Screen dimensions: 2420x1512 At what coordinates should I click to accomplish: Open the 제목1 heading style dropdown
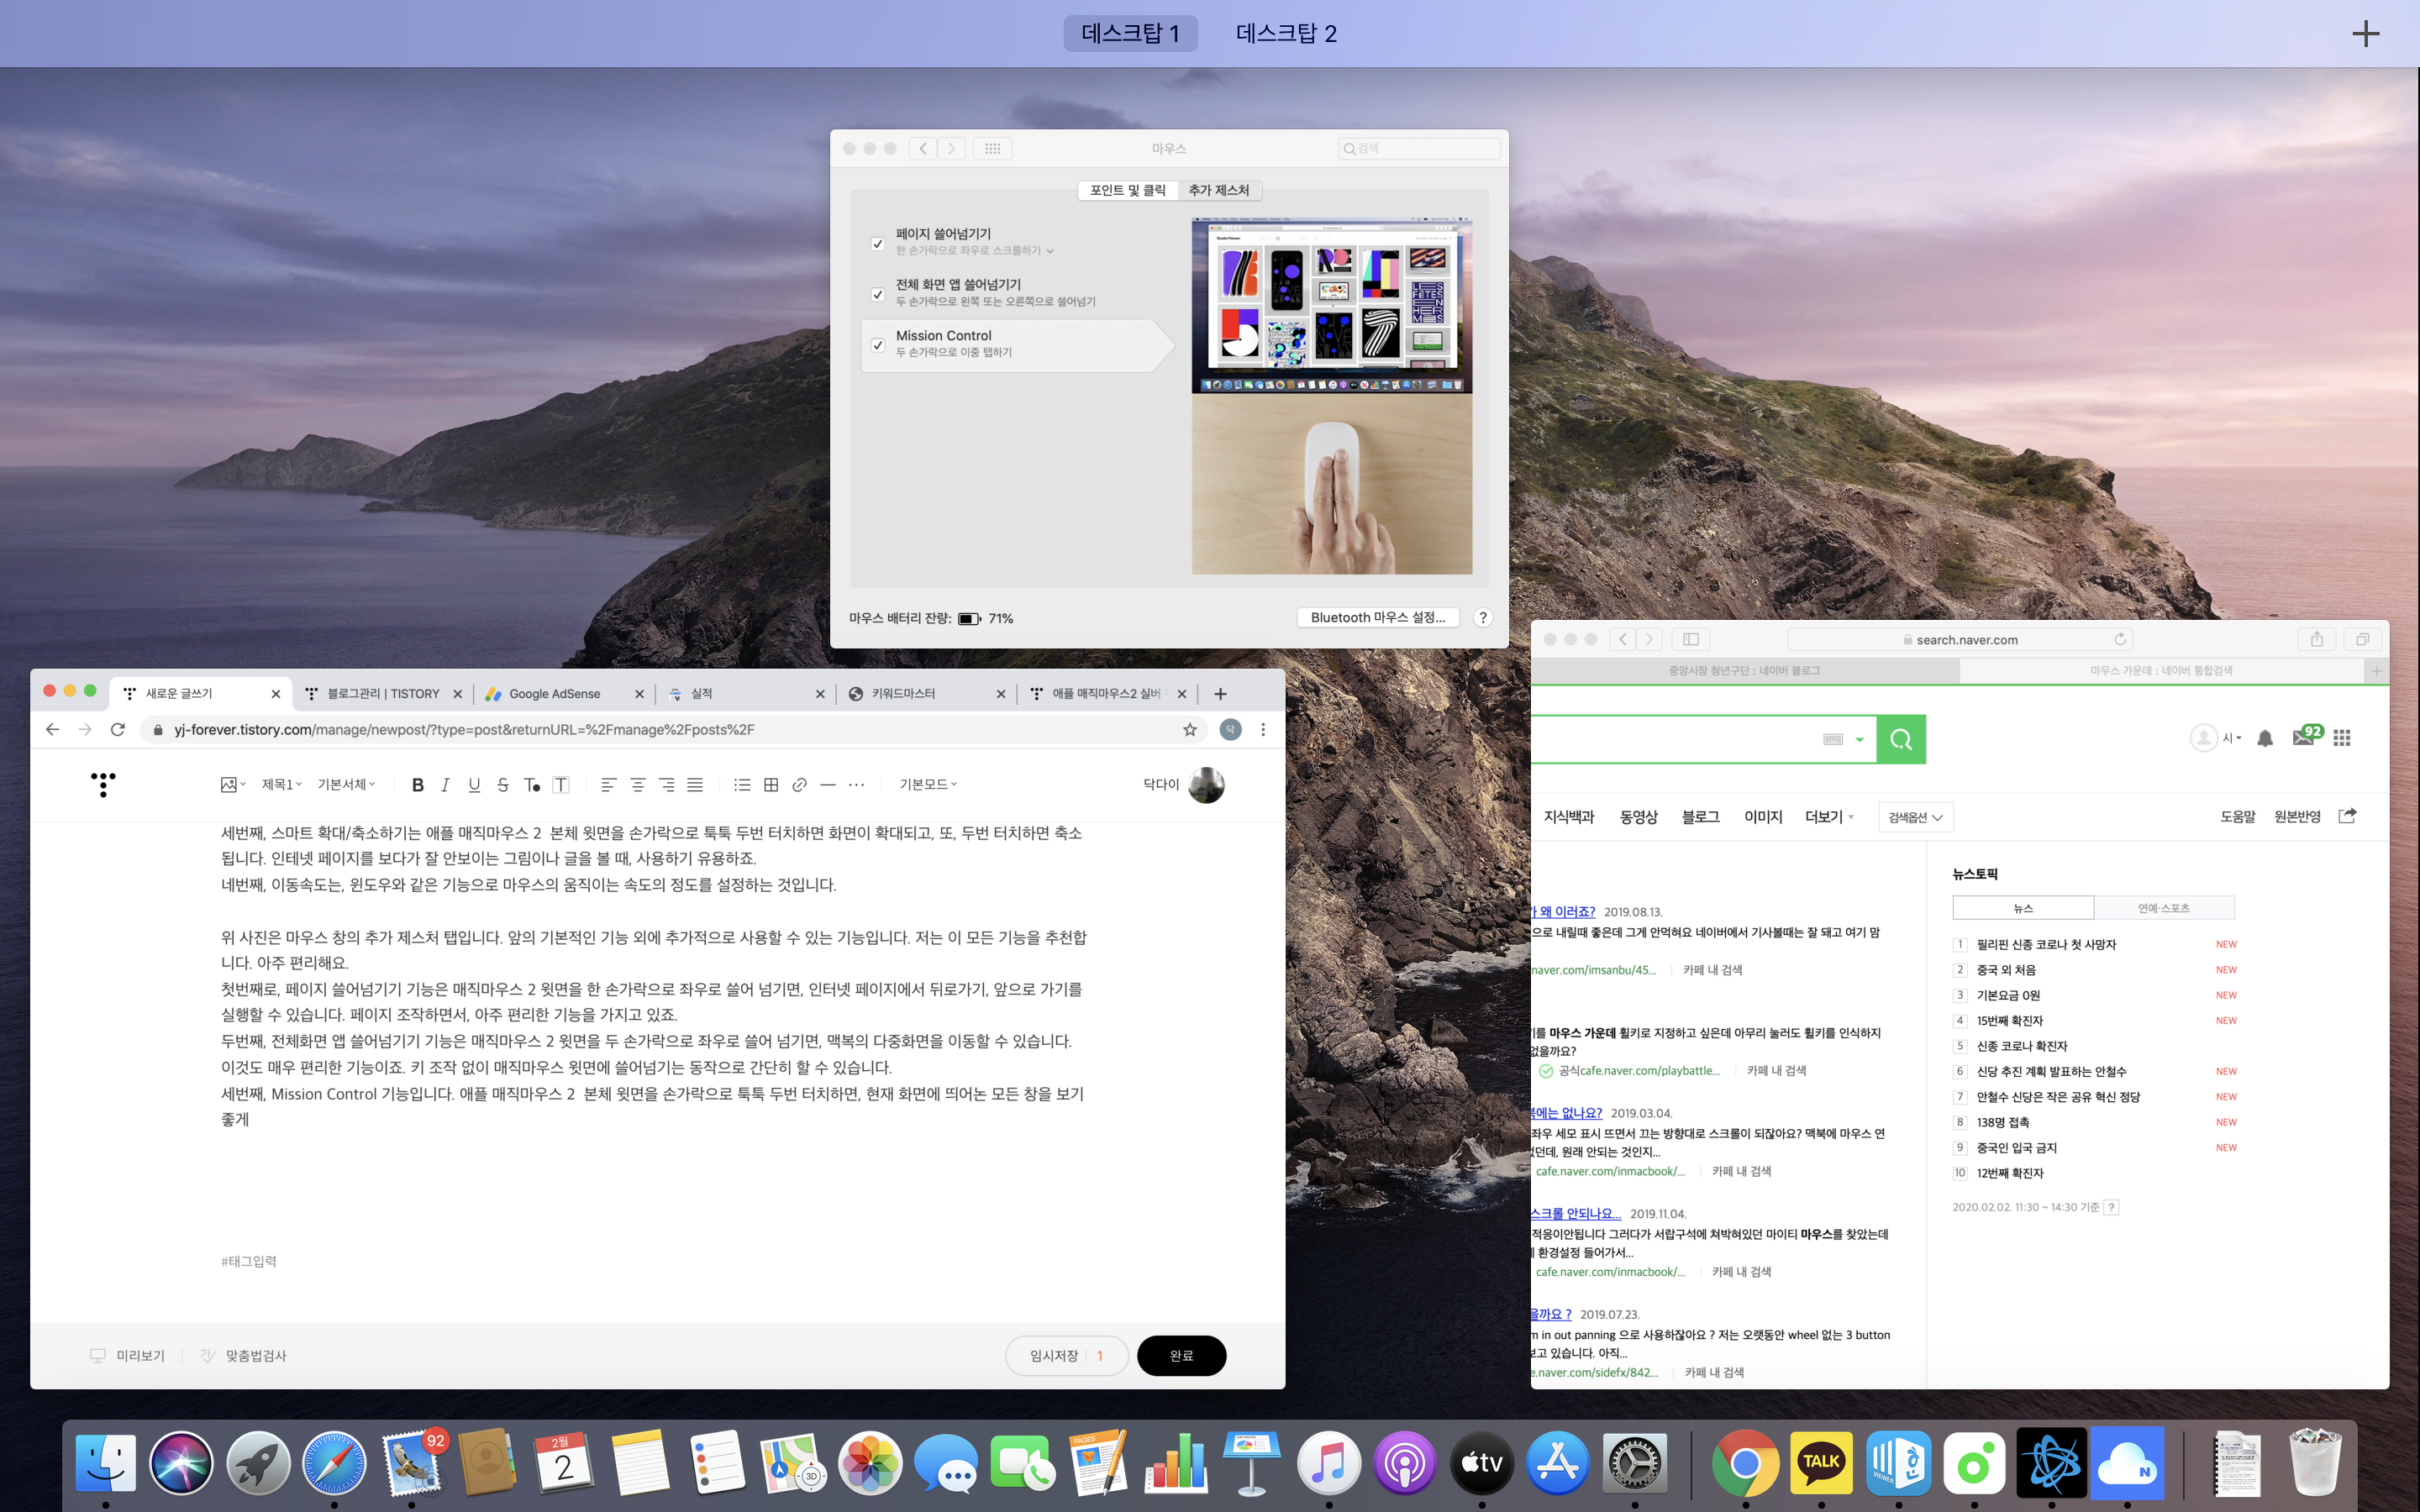click(x=281, y=785)
